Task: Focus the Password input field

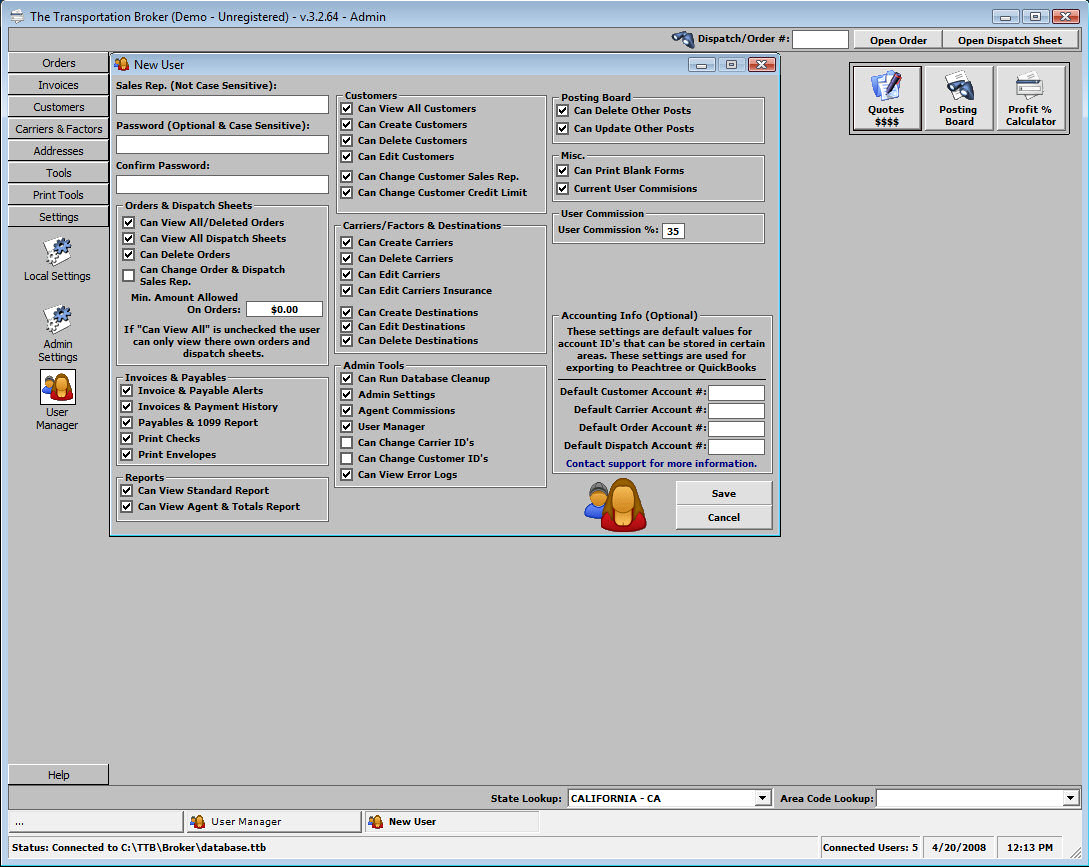Action: 222,144
